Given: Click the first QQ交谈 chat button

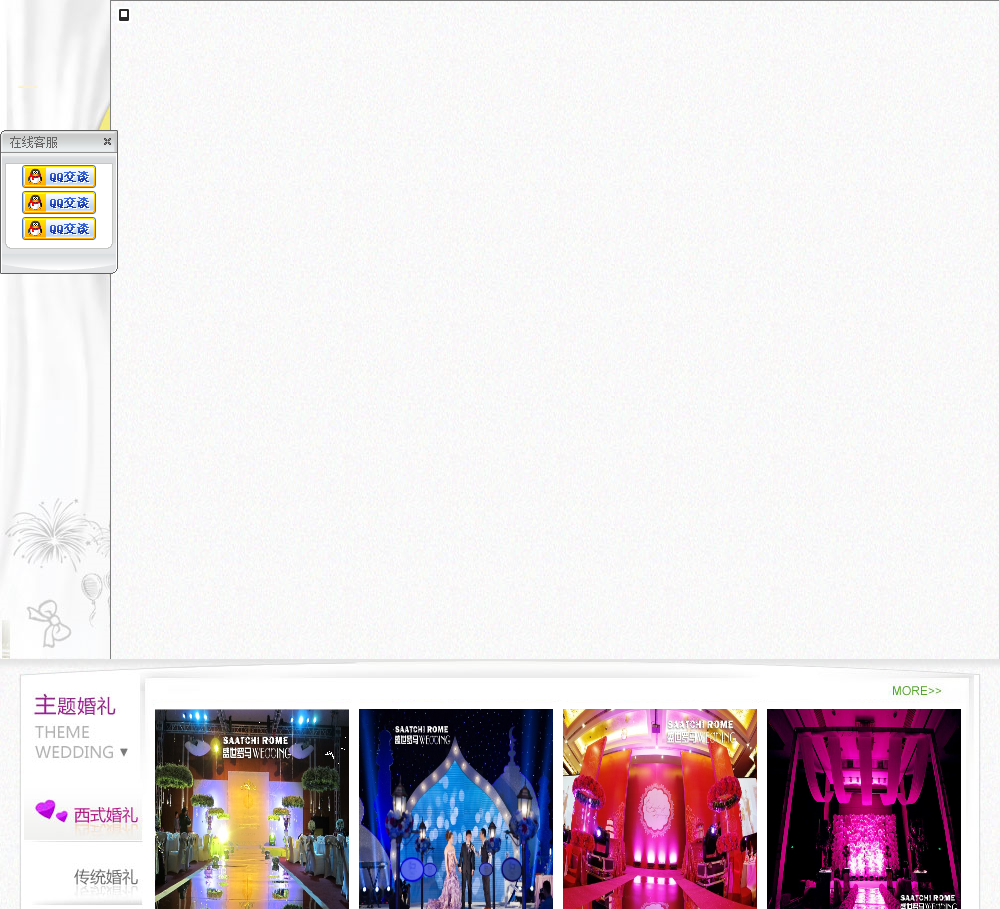Looking at the screenshot, I should pos(59,177).
